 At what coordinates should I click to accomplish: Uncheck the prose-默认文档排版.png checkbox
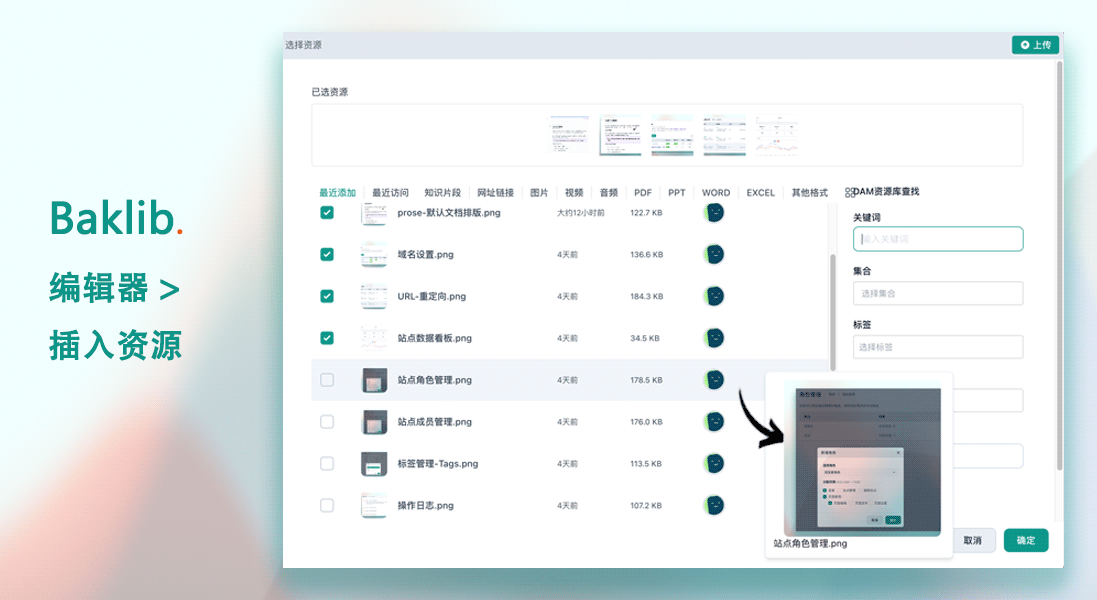pos(327,212)
